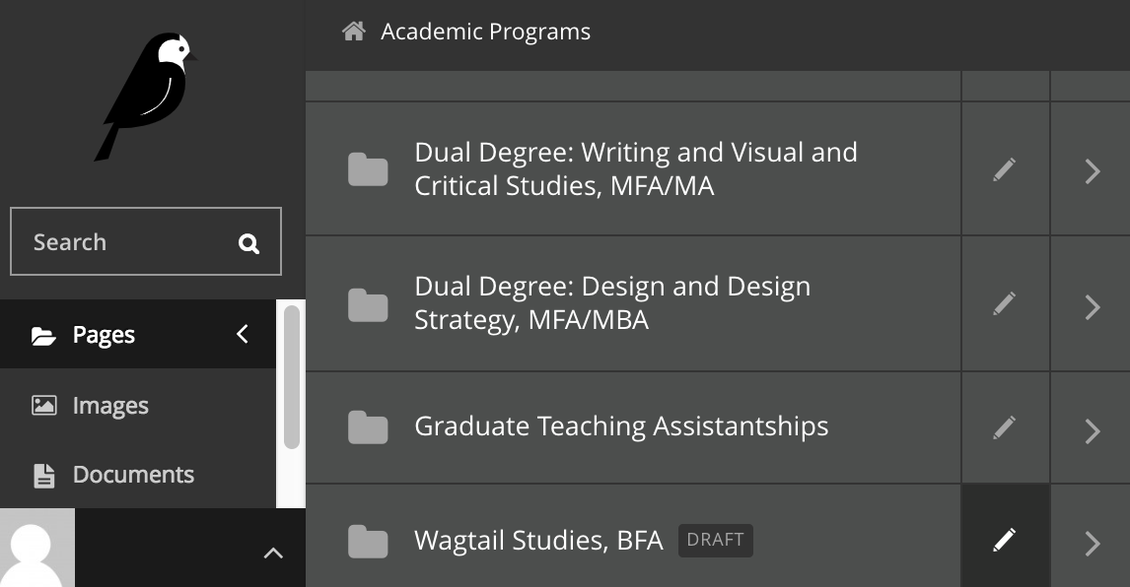Screen dimensions: 1130x587
Task: Open the Wagtail Studies, BFA page
Action: point(538,540)
